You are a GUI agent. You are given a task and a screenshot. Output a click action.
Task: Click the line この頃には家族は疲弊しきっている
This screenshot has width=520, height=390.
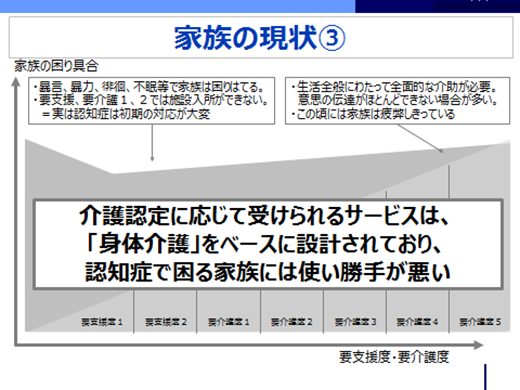click(x=373, y=114)
